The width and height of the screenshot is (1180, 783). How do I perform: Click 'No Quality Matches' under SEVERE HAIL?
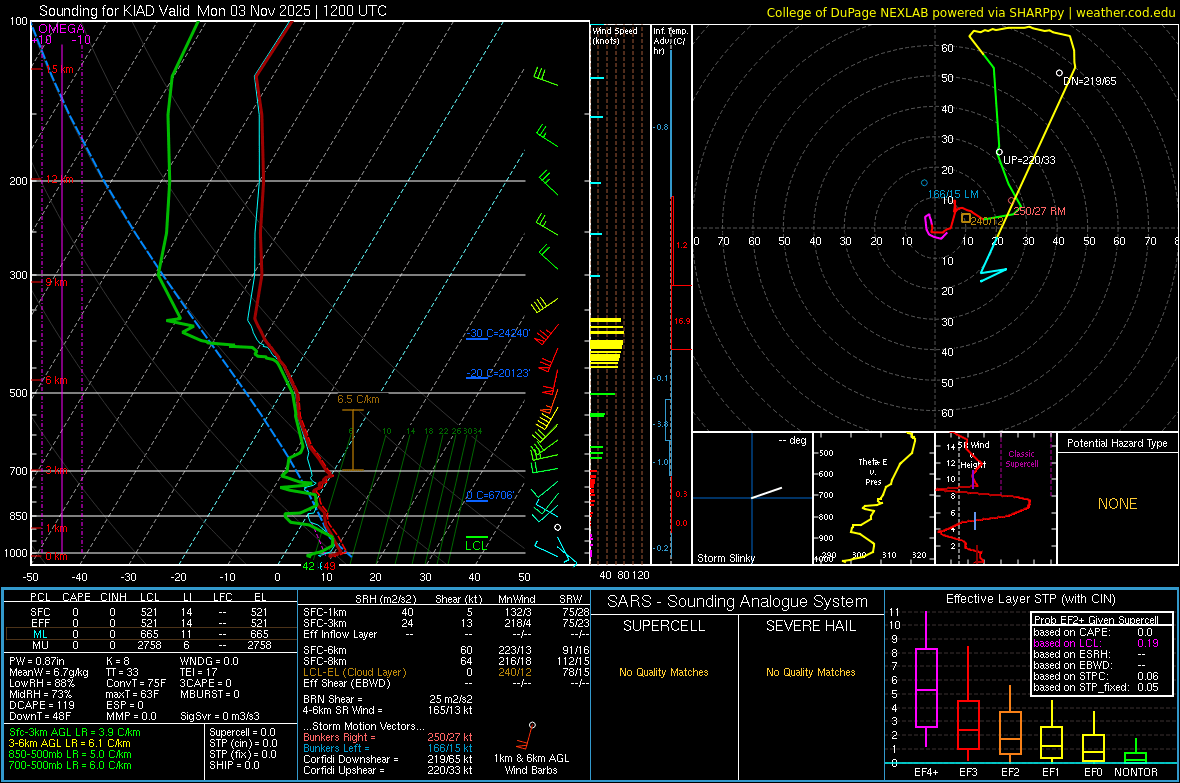810,672
